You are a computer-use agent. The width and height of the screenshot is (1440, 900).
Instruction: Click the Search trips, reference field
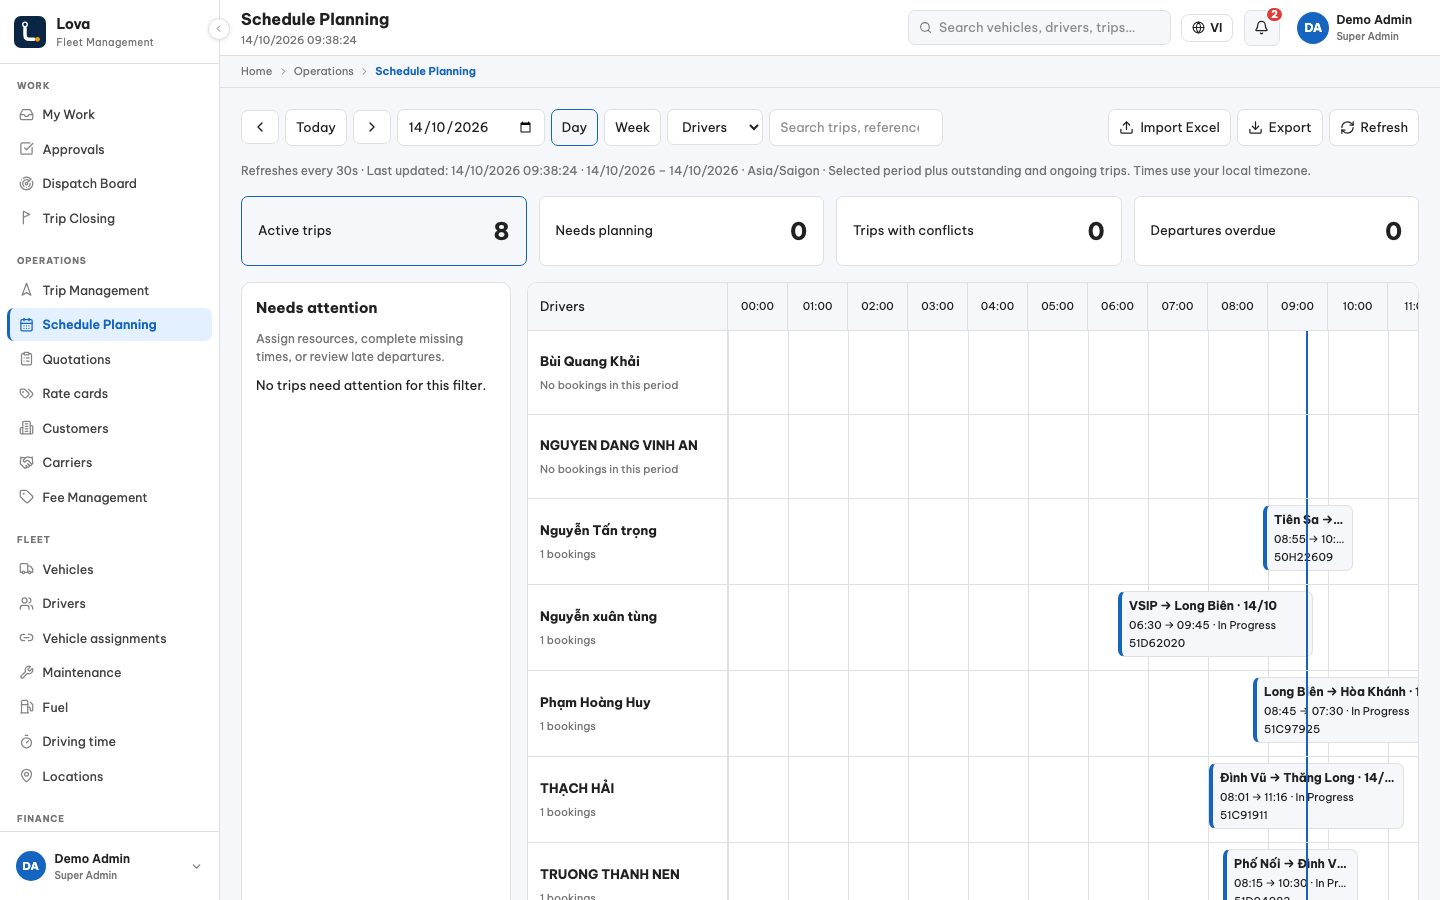[x=856, y=127]
